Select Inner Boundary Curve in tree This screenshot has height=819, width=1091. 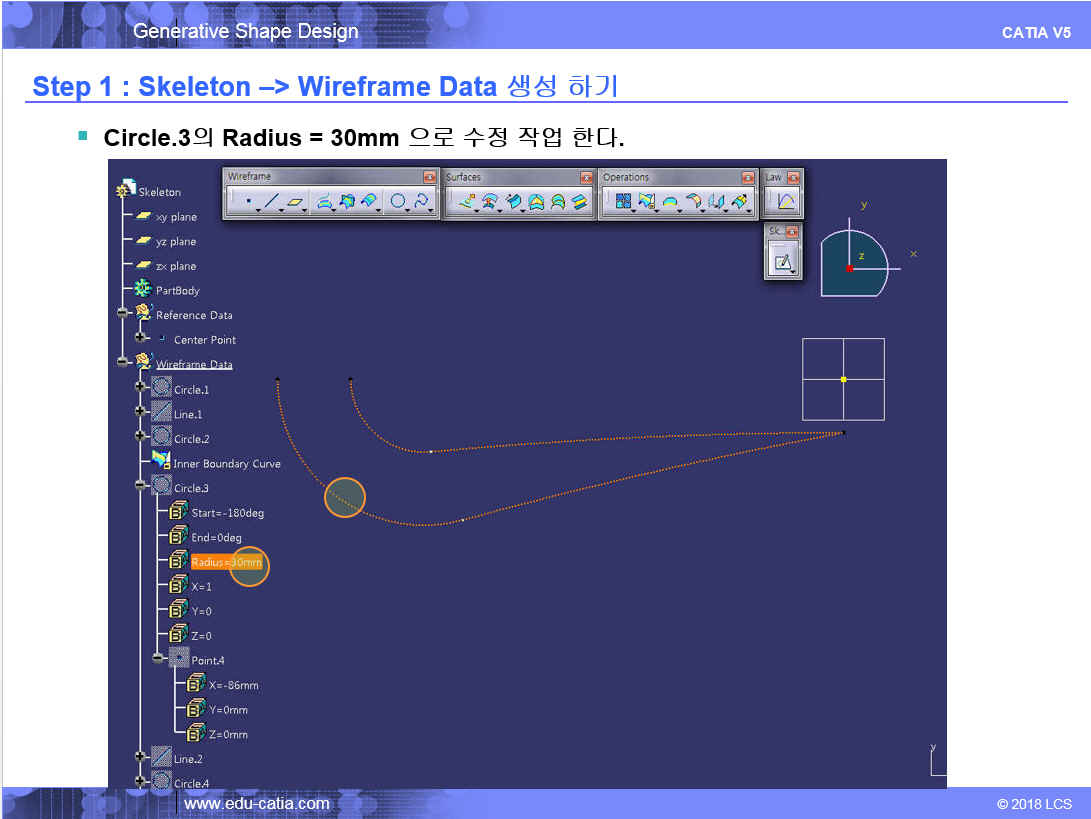(226, 463)
